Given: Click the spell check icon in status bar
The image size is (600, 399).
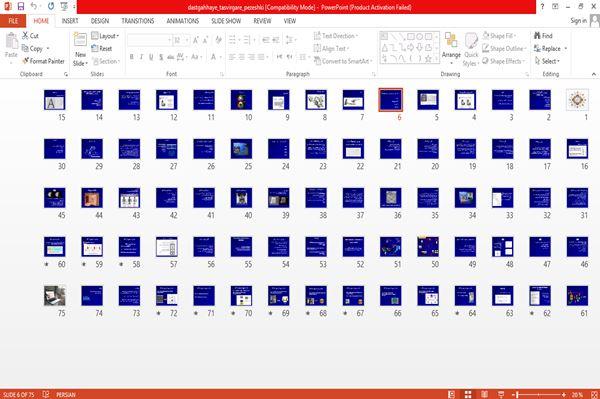Looking at the screenshot, I should pos(46,394).
